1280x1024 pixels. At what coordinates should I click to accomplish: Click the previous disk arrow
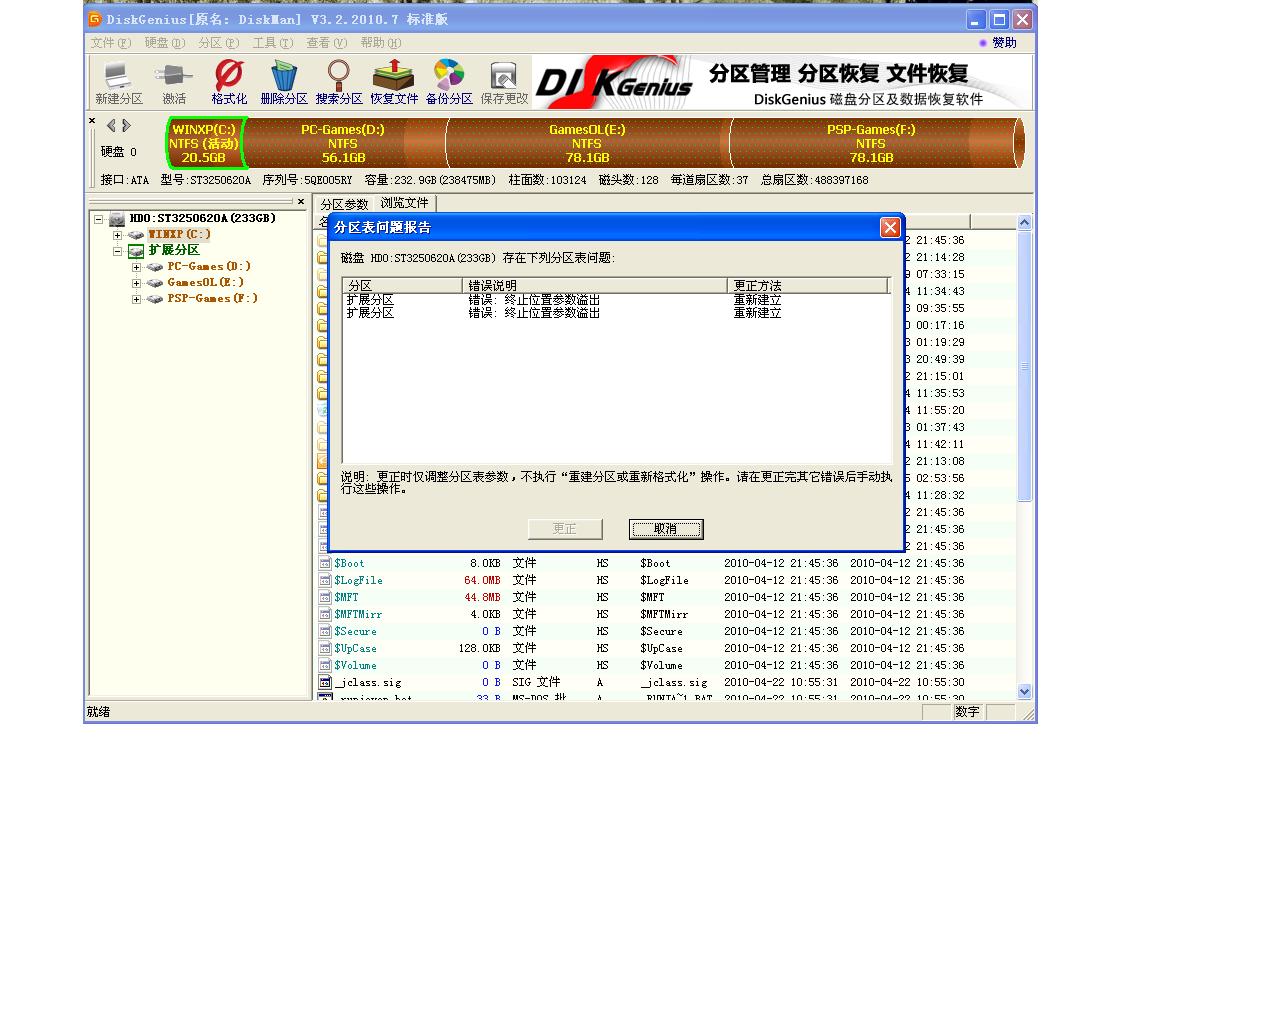click(x=111, y=126)
